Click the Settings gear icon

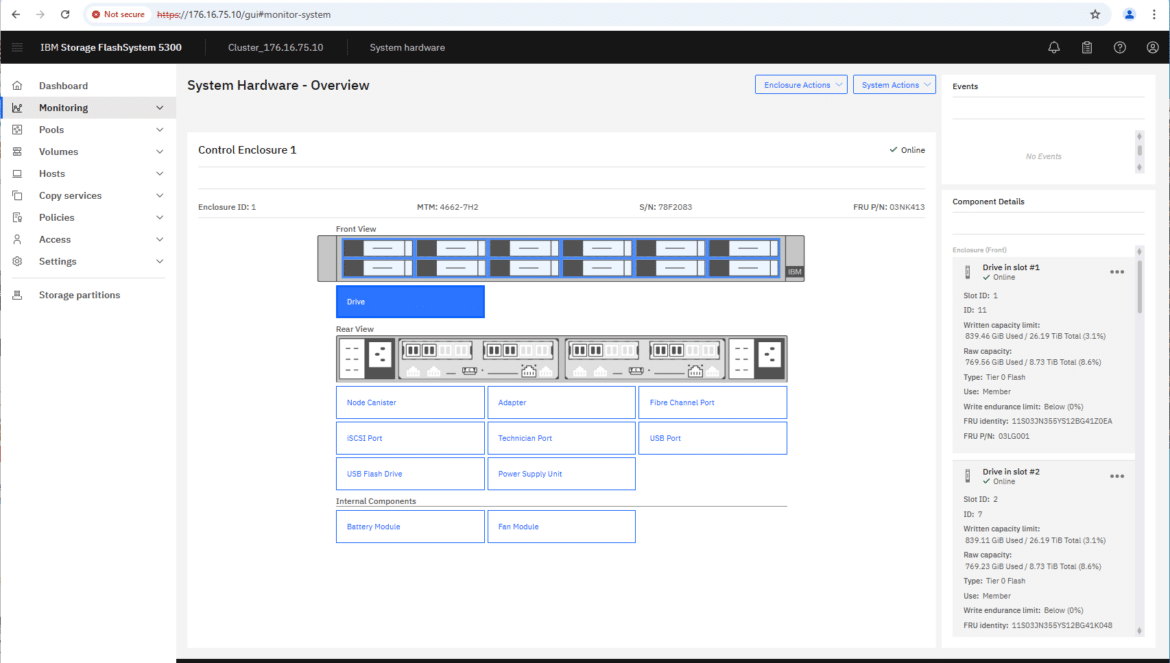point(17,262)
